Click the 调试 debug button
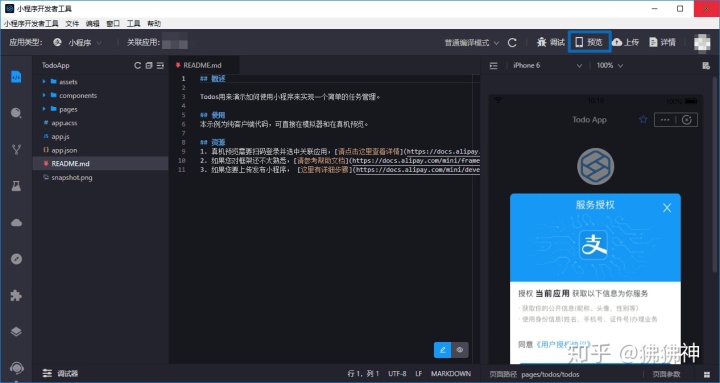The width and height of the screenshot is (720, 383). pyautogui.click(x=551, y=42)
